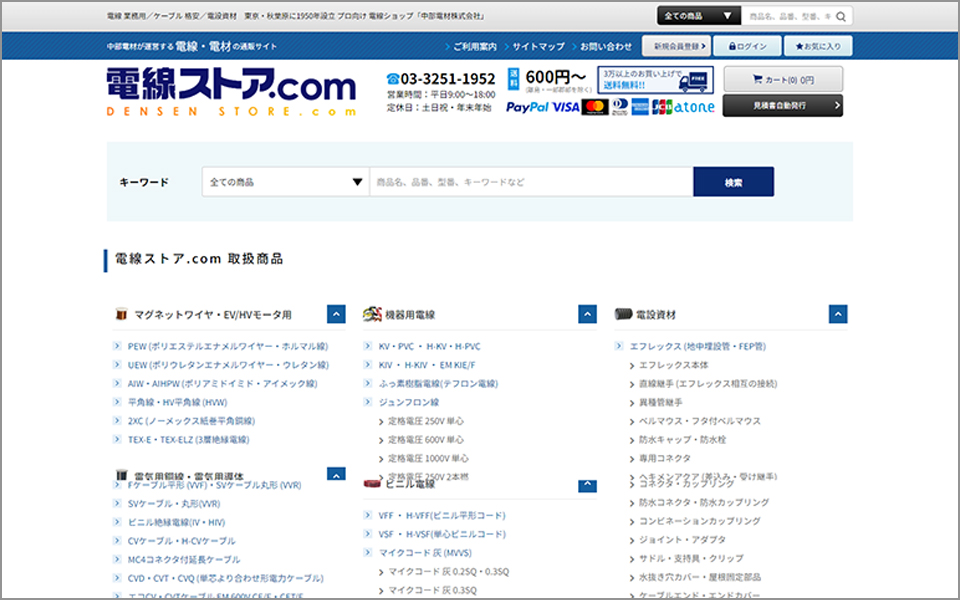The height and width of the screenshot is (600, 960).
Task: Click the blue 送料 shipping badge
Action: 514,79
